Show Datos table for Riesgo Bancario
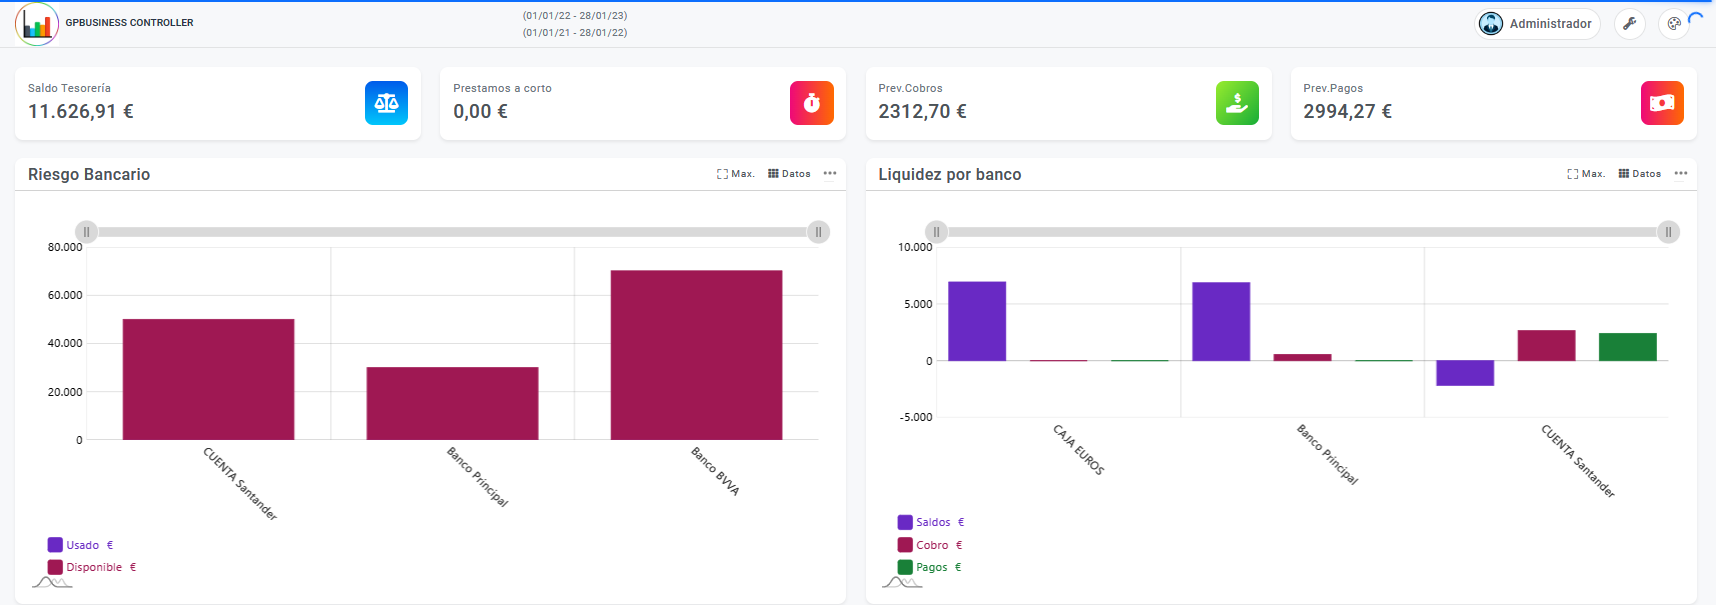 click(x=789, y=174)
